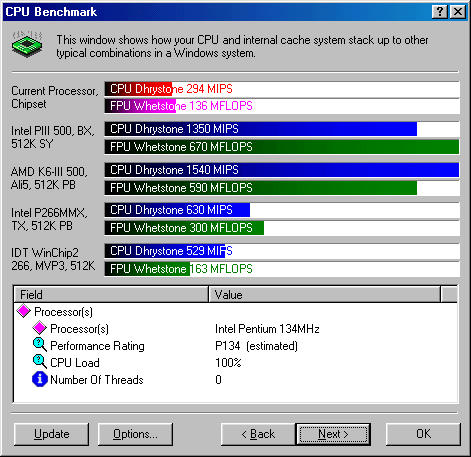Click the 'Intel P266MMX, TX, 512K PB' label
Screen dimensions: 471x457
point(49,219)
